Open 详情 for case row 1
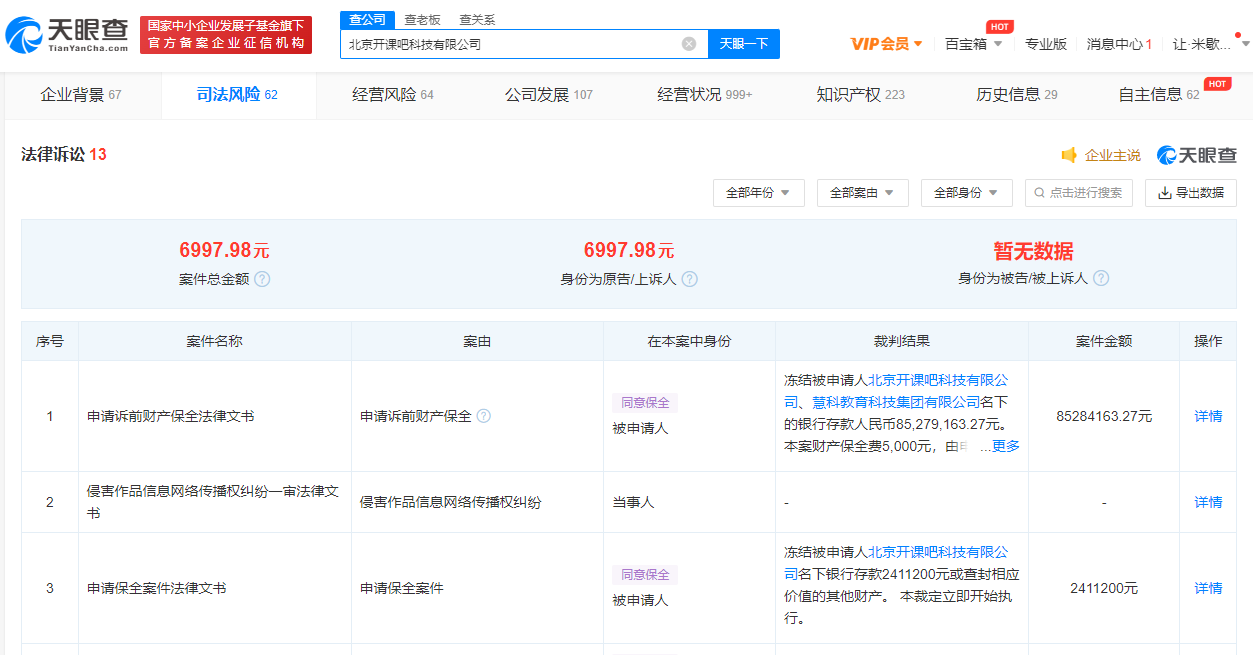 point(1208,416)
